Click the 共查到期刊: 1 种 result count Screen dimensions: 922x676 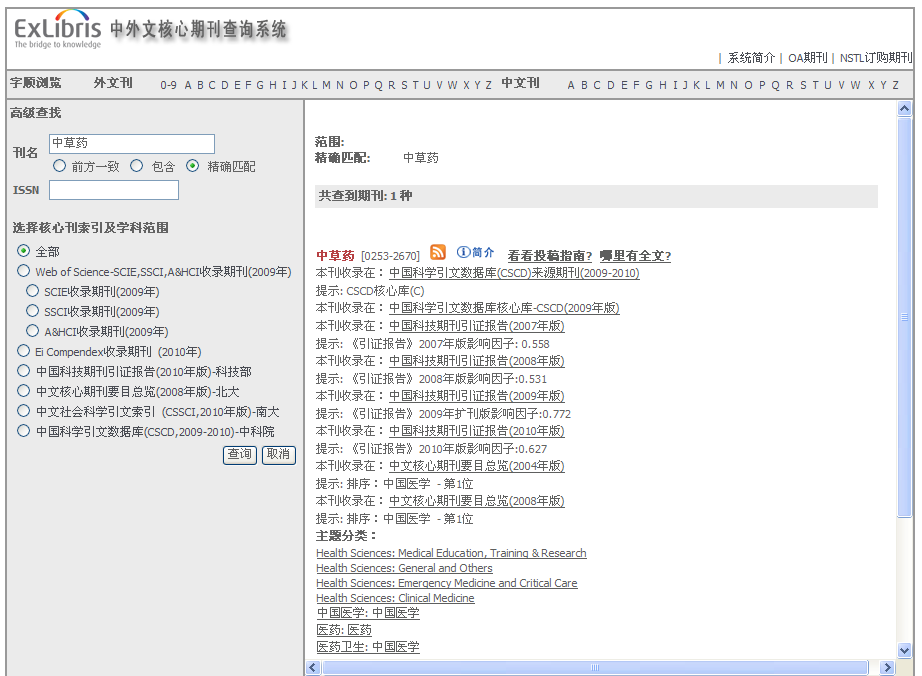pyautogui.click(x=365, y=196)
